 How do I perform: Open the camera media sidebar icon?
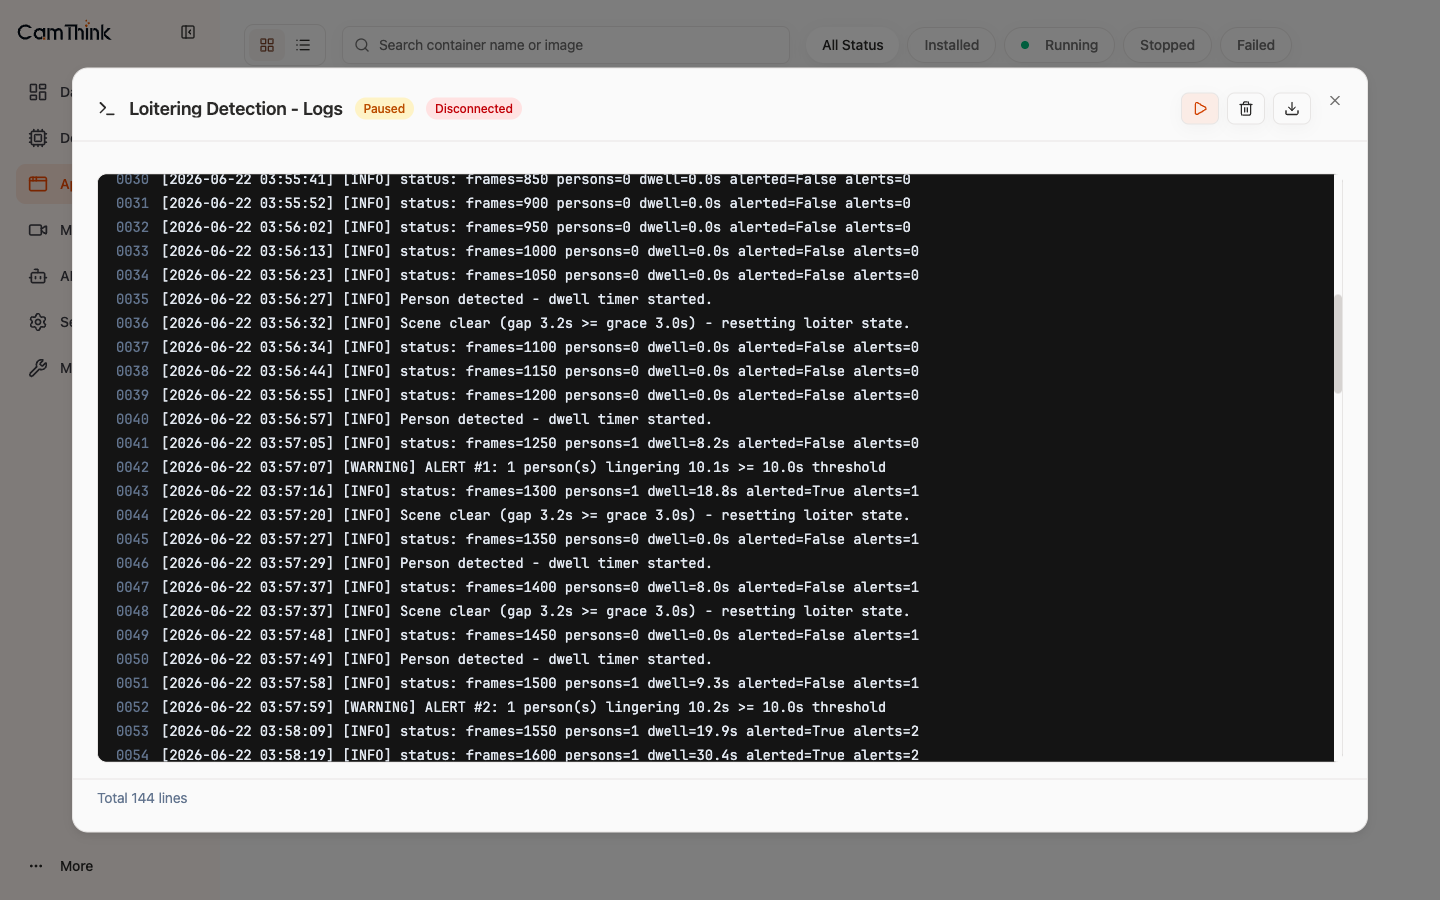(x=38, y=230)
